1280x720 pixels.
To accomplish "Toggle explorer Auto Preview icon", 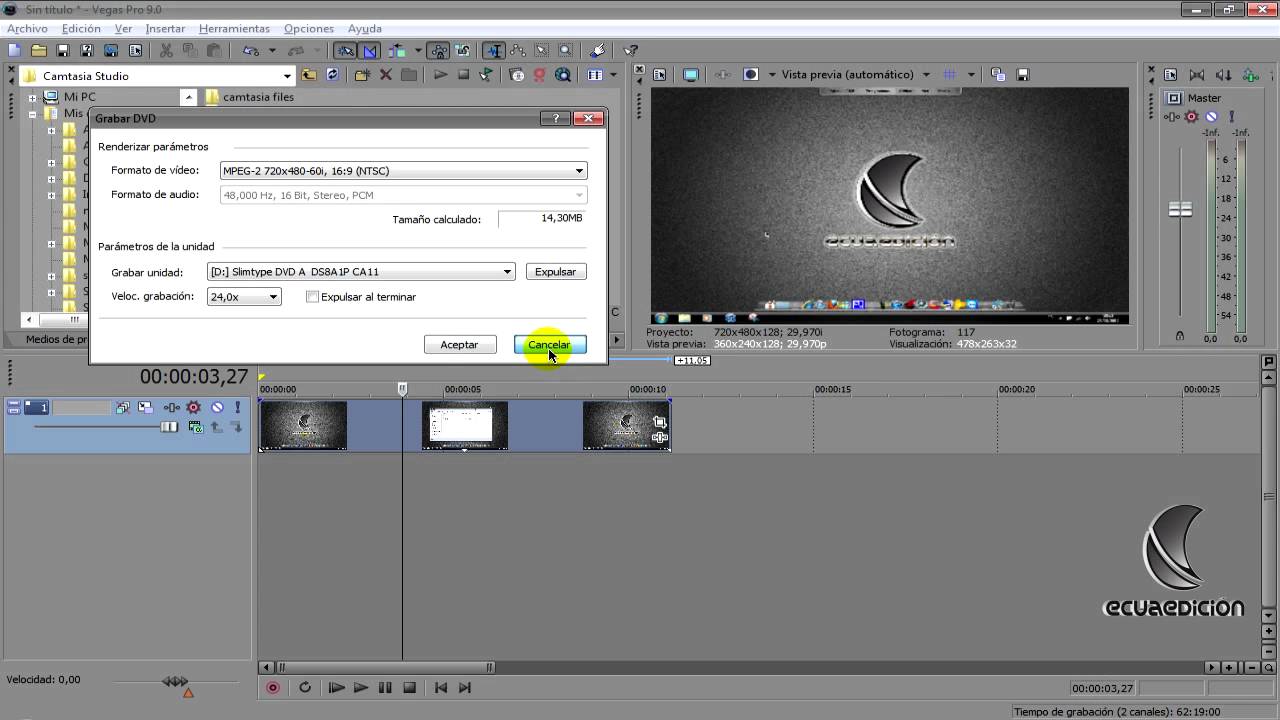I will coord(486,75).
